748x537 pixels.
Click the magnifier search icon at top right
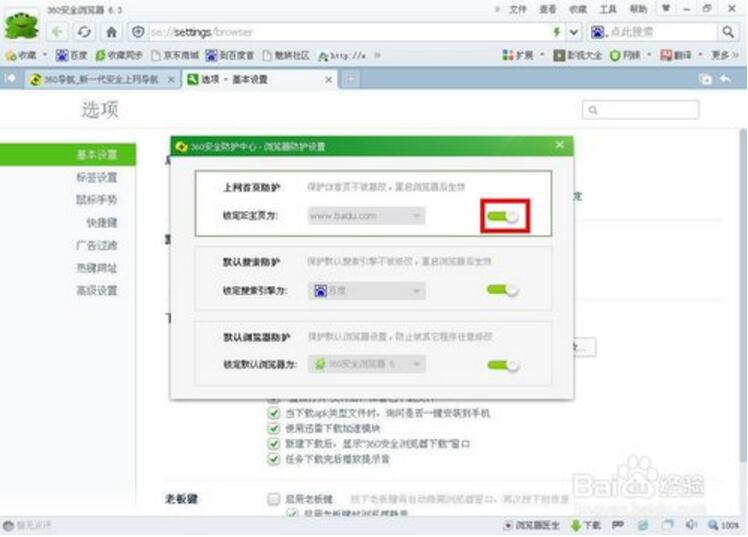728,32
